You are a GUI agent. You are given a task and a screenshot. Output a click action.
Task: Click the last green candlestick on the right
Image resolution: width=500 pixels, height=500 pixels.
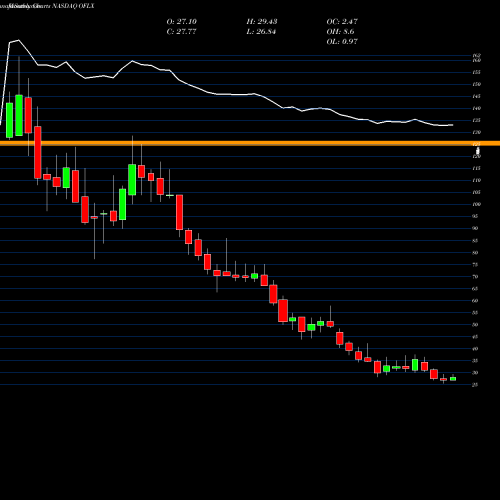pyautogui.click(x=453, y=379)
